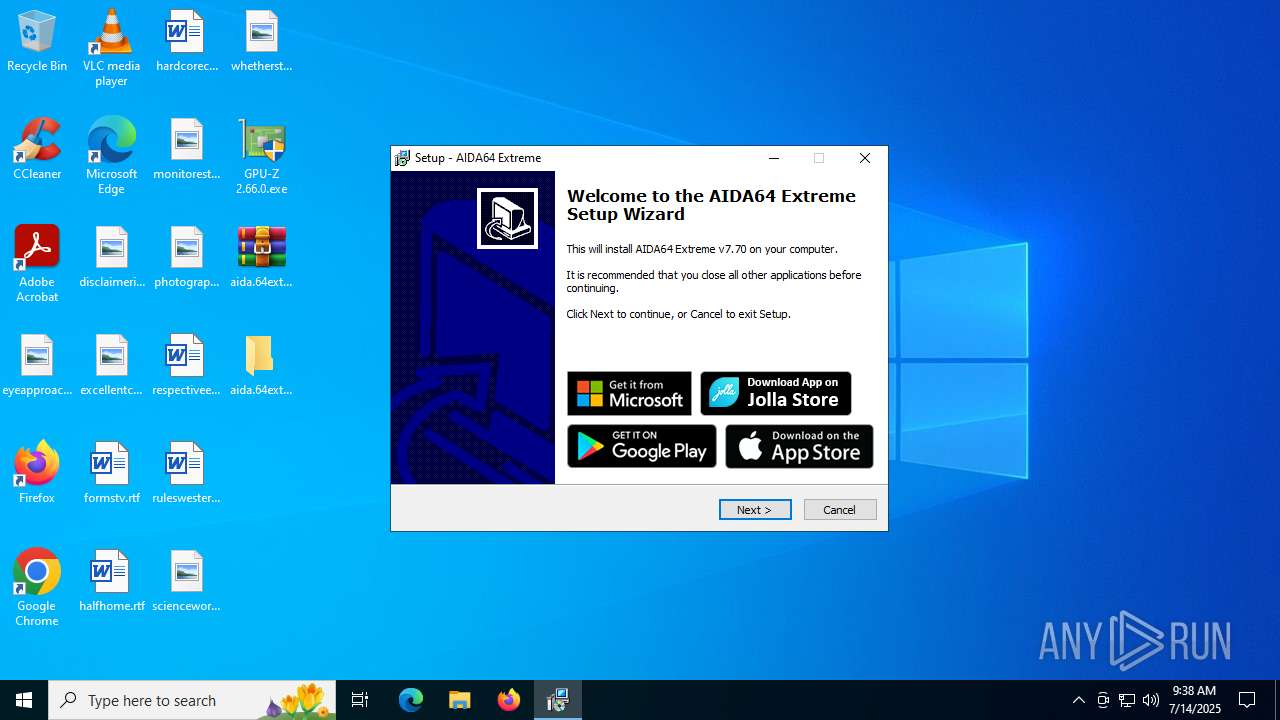1280x720 pixels.
Task: Select the sciencewor... image file
Action: [186, 582]
